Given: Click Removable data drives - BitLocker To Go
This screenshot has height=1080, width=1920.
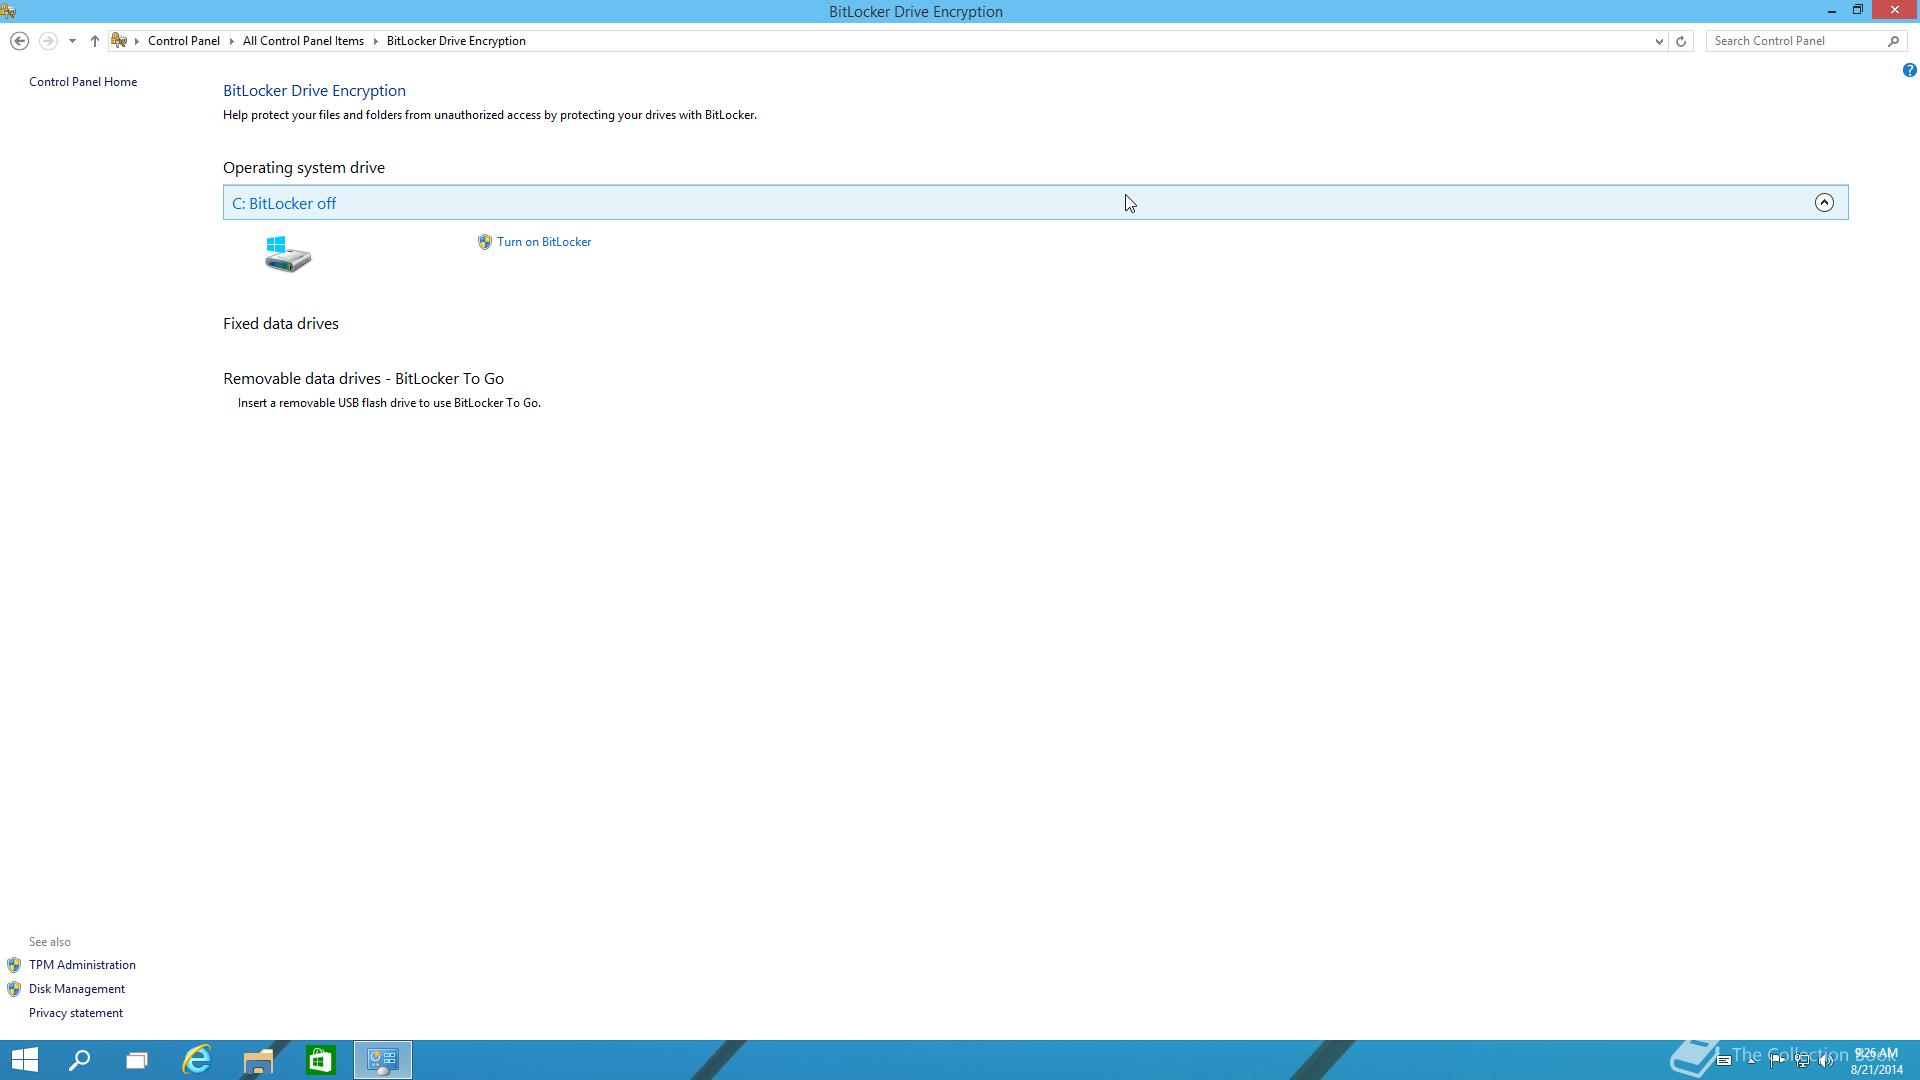Looking at the screenshot, I should [363, 379].
